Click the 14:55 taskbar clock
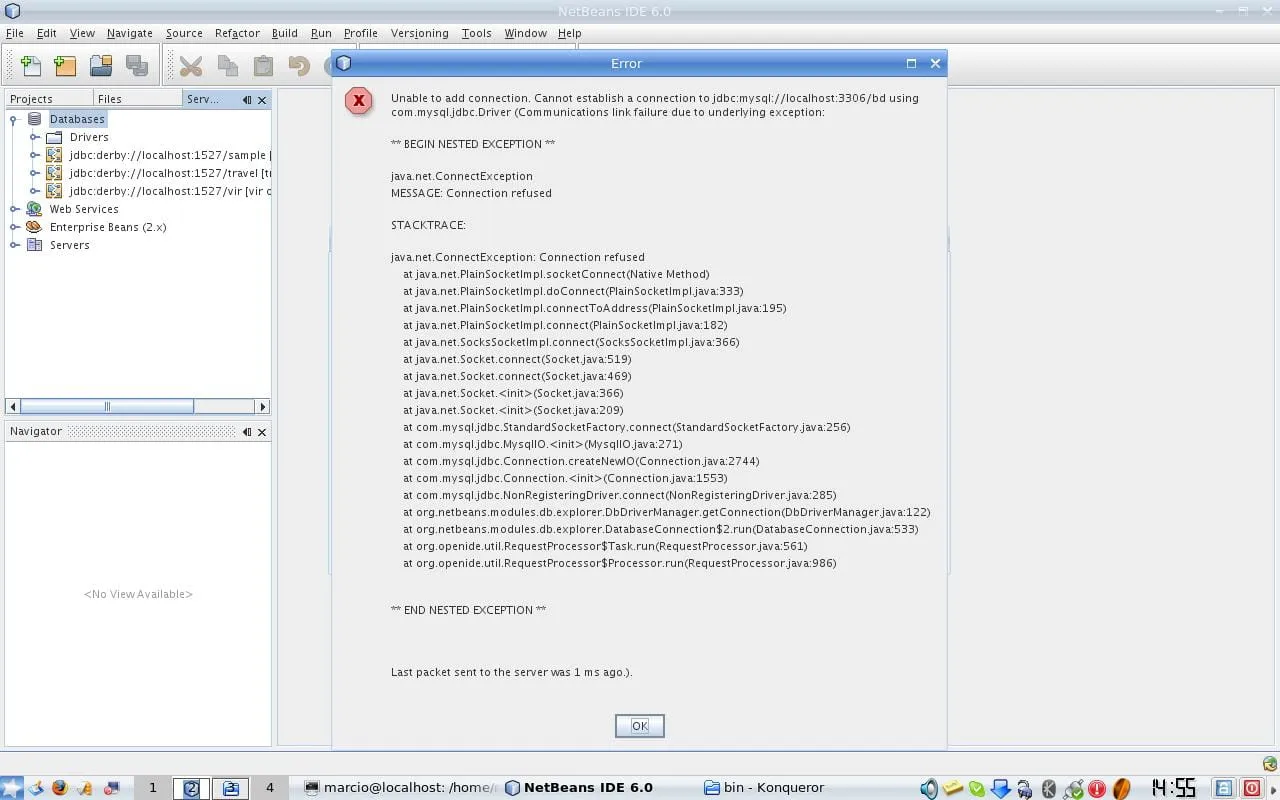1280x800 pixels. [x=1174, y=788]
